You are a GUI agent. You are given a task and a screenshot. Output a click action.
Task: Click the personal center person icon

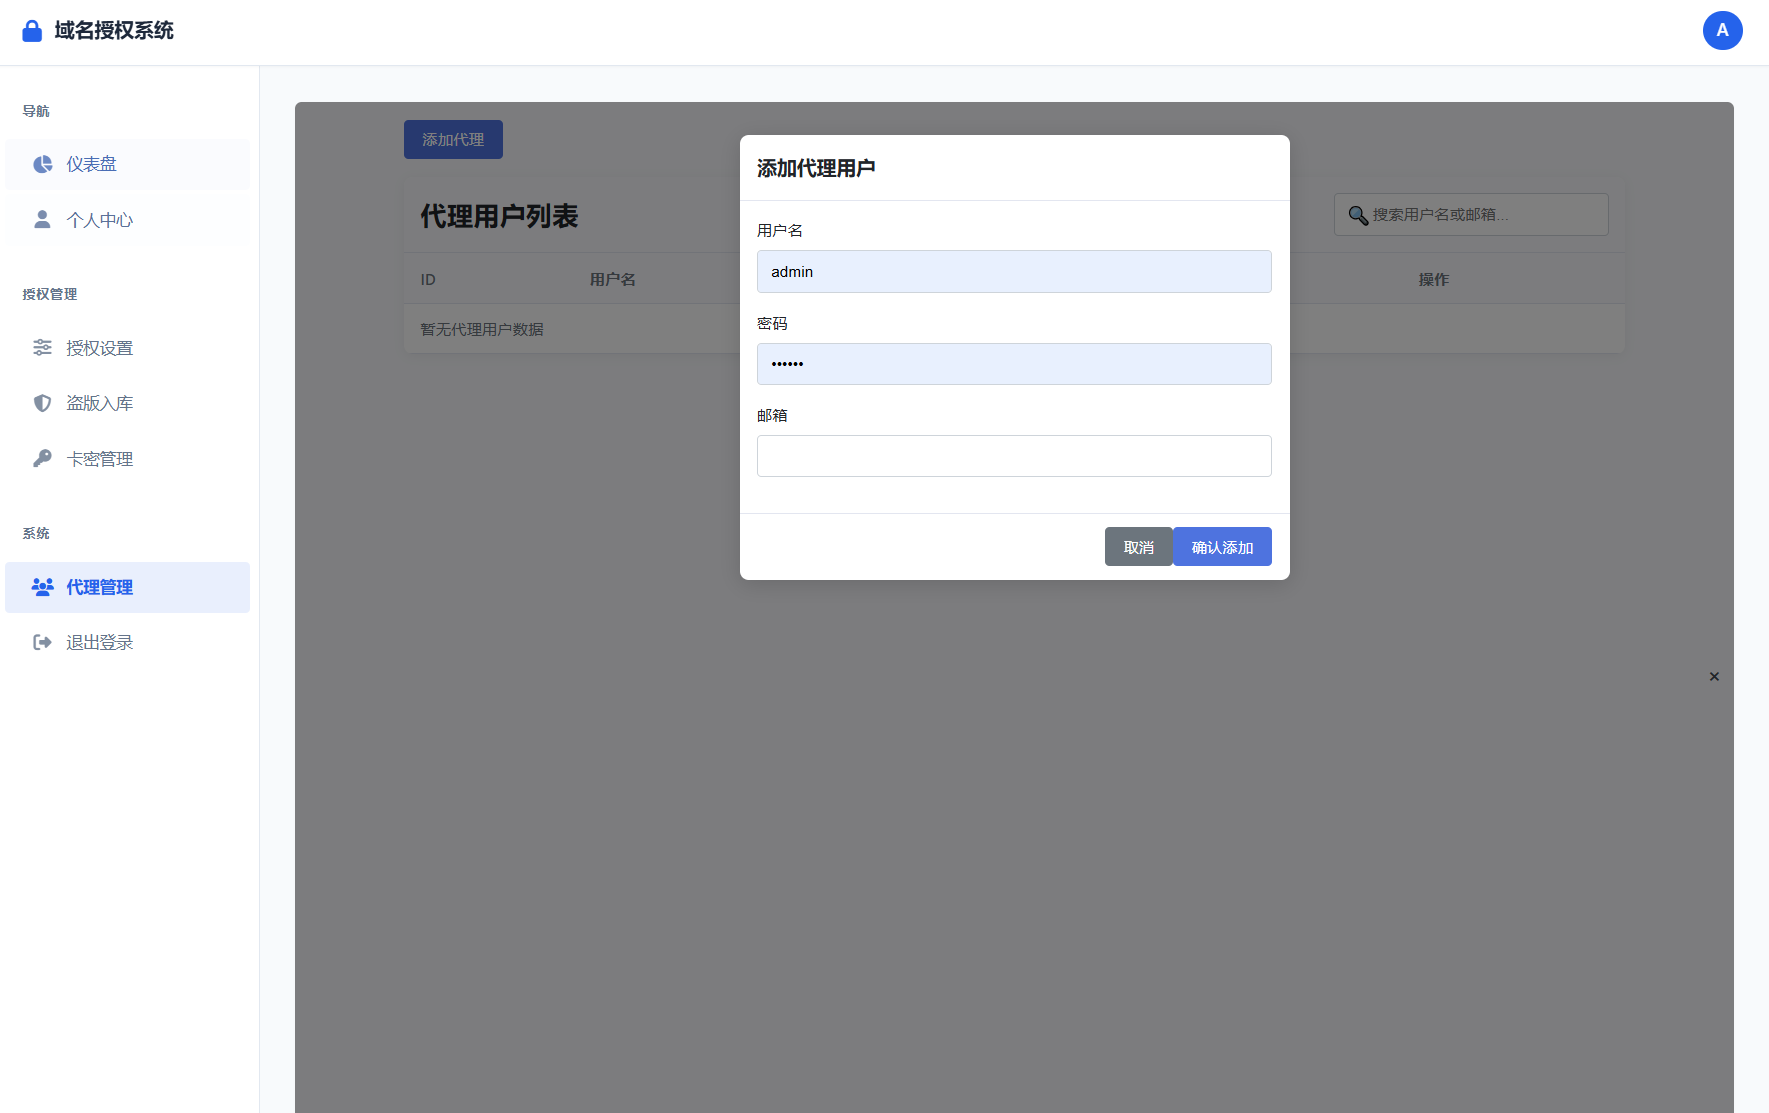tap(42, 220)
